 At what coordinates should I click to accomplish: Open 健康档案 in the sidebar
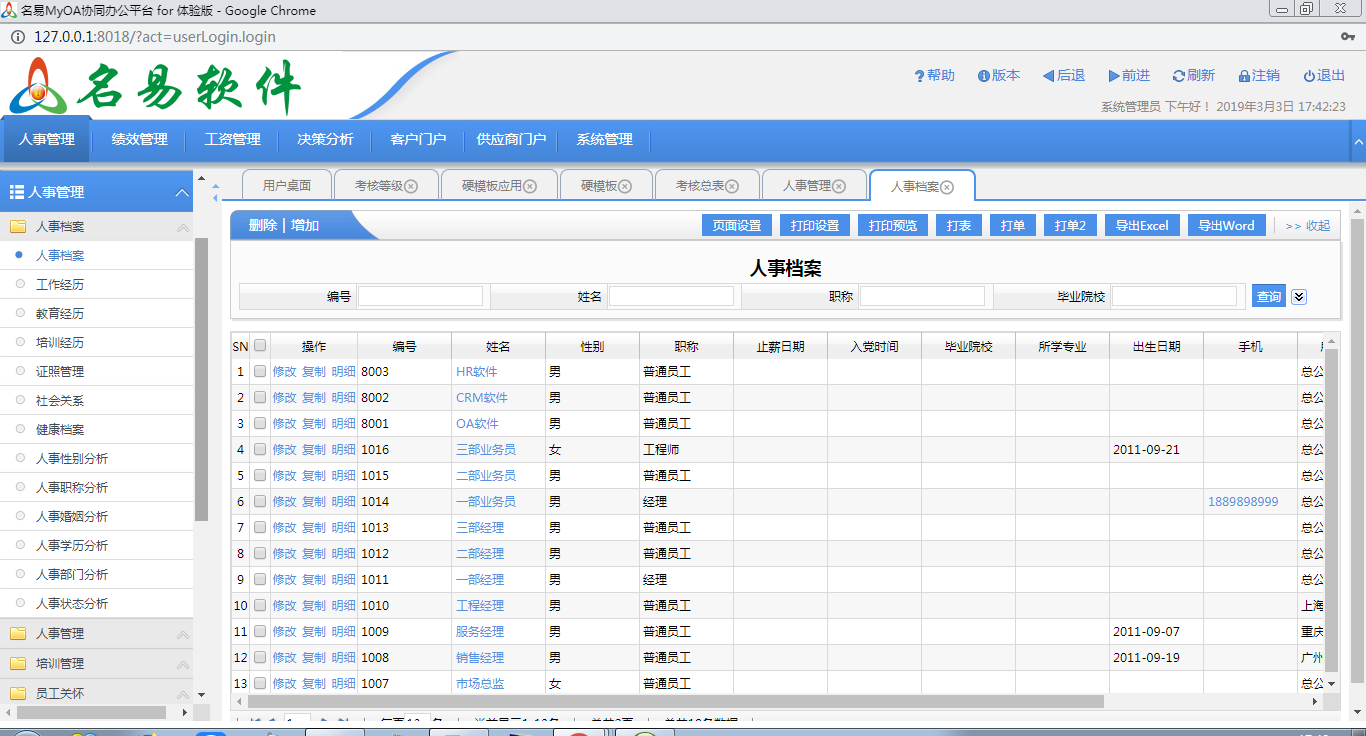click(60, 430)
